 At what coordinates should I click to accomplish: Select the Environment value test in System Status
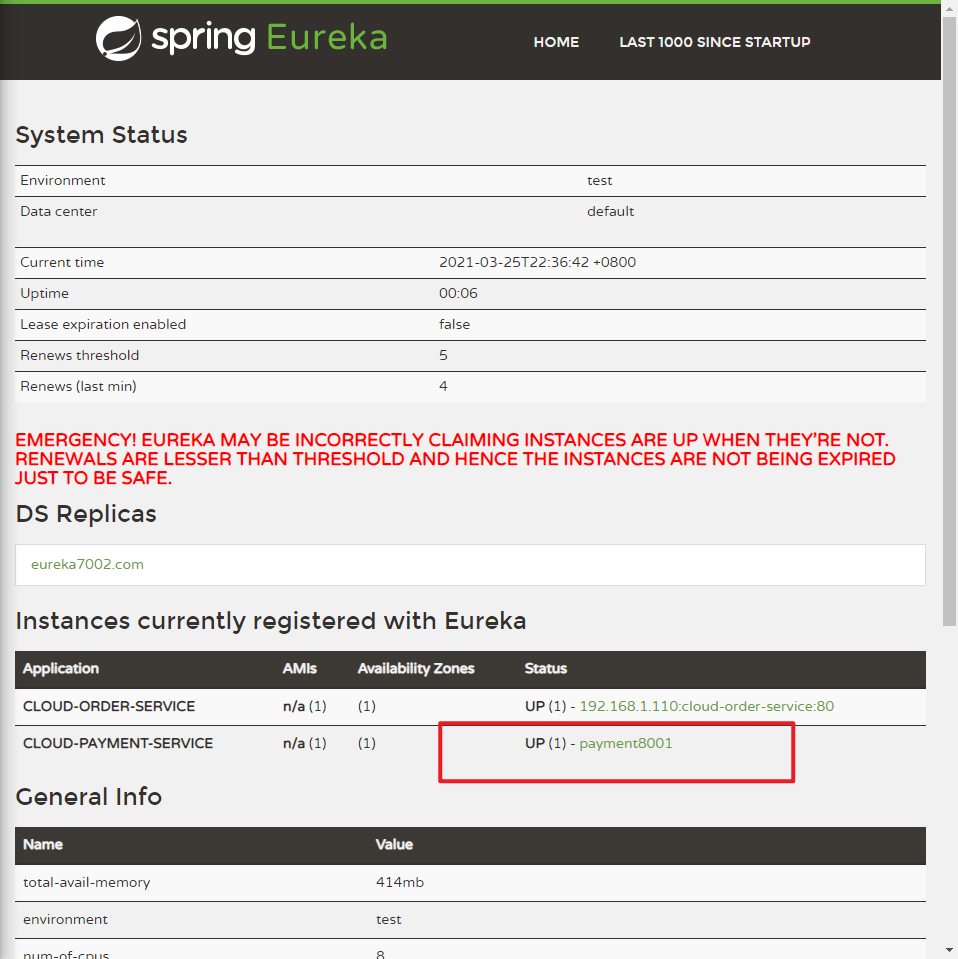pos(600,180)
